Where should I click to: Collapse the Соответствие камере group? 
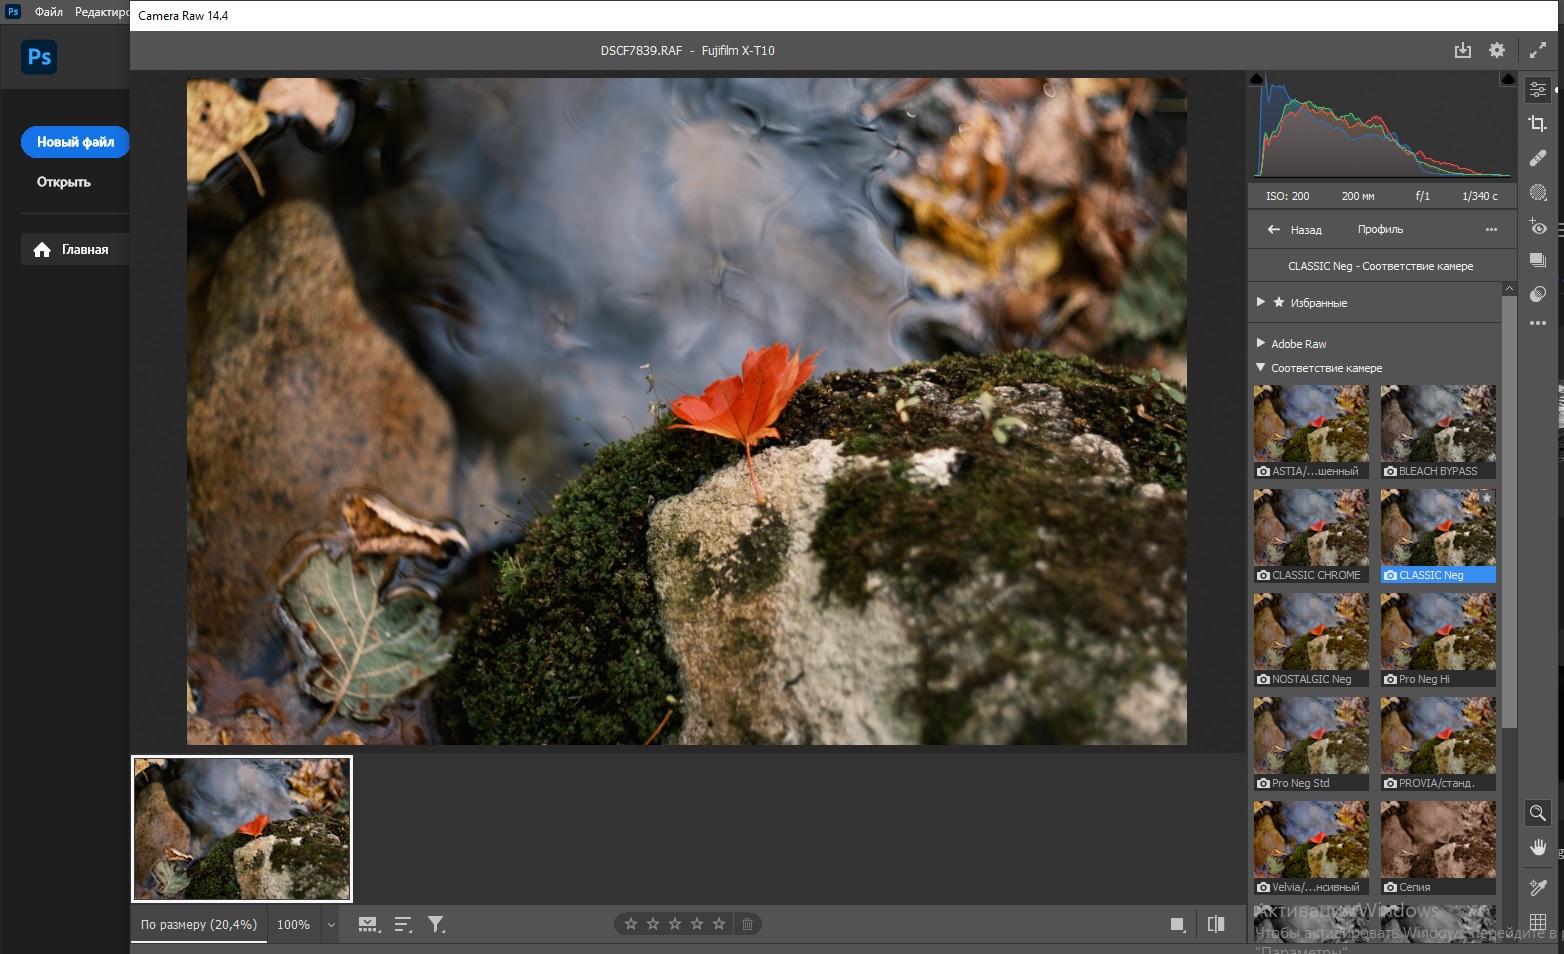coord(1261,367)
